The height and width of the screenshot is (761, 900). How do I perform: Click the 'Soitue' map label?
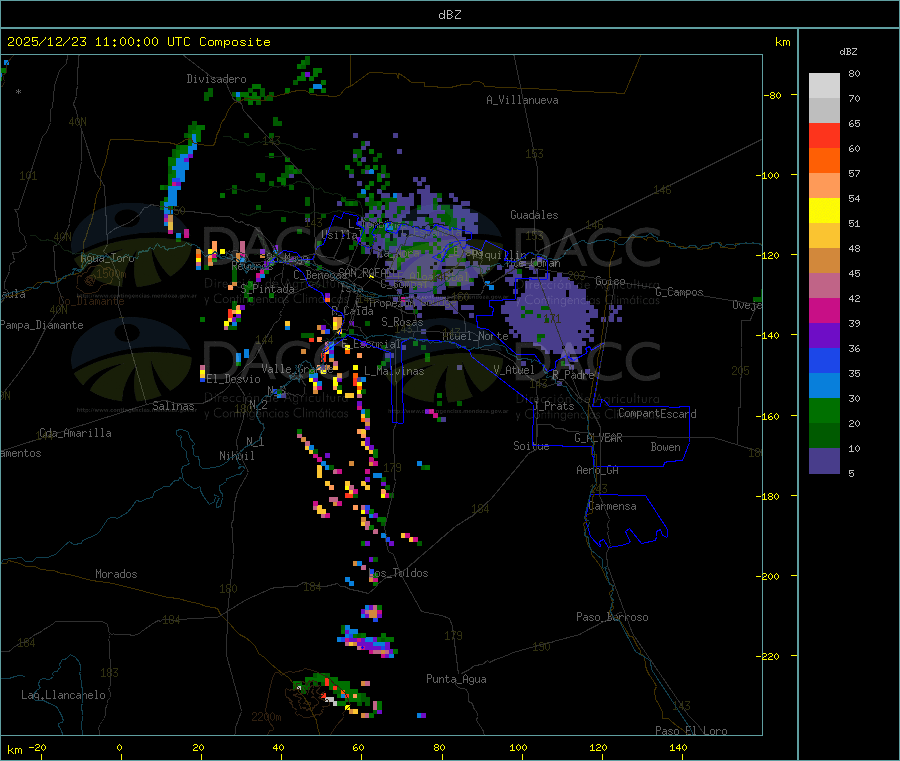(x=531, y=446)
